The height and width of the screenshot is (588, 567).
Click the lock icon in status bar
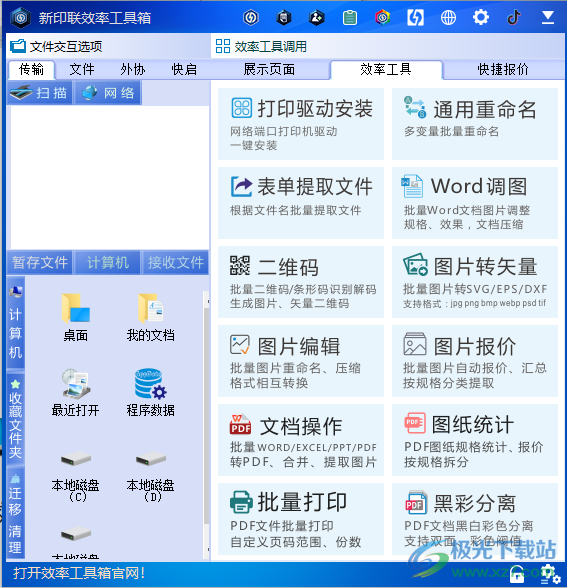517,574
